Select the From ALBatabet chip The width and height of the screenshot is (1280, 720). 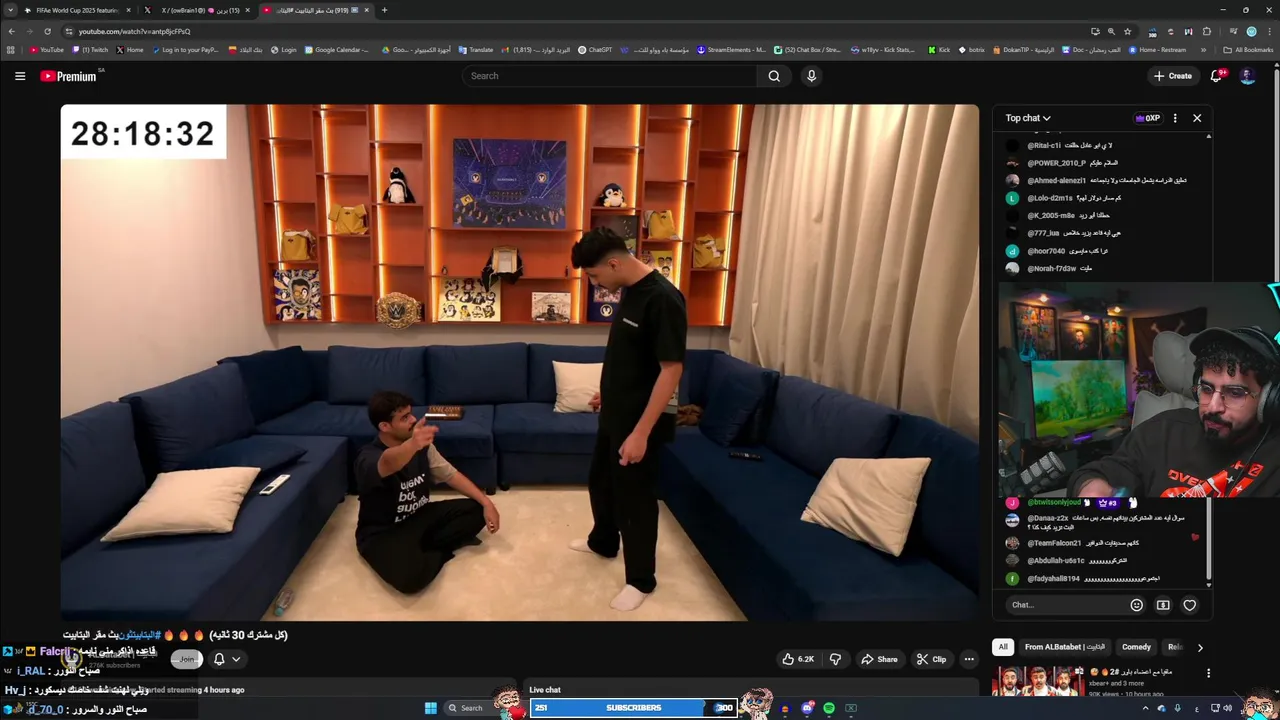(1065, 647)
